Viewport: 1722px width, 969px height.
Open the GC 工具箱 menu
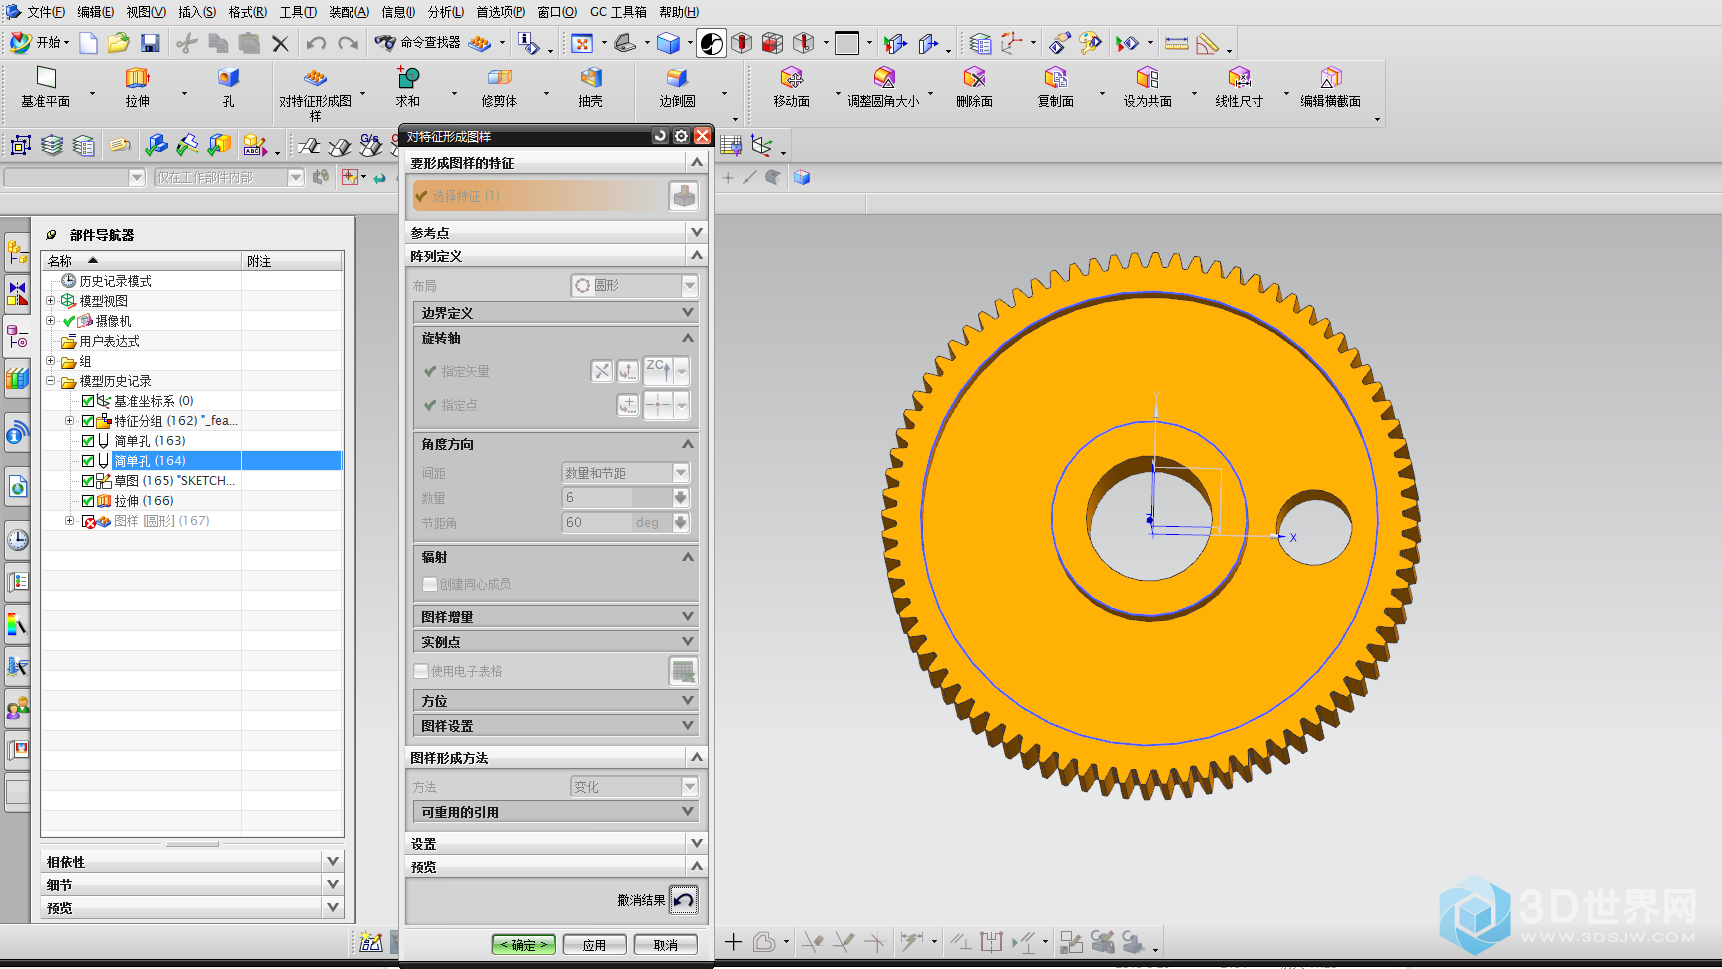point(618,12)
